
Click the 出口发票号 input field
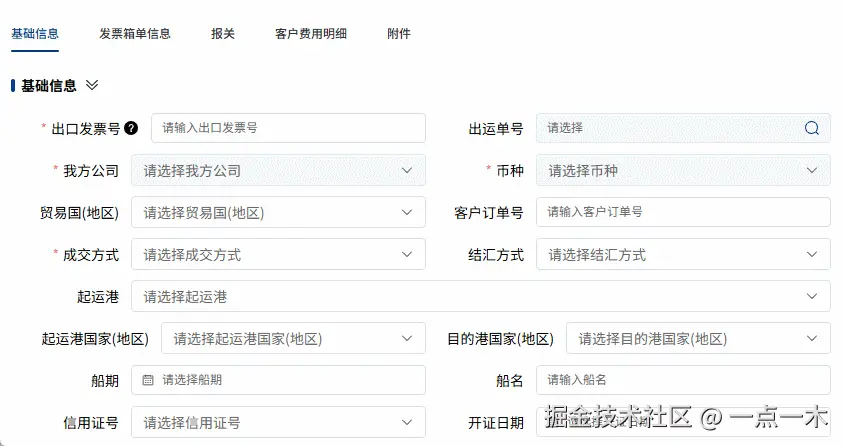(288, 128)
